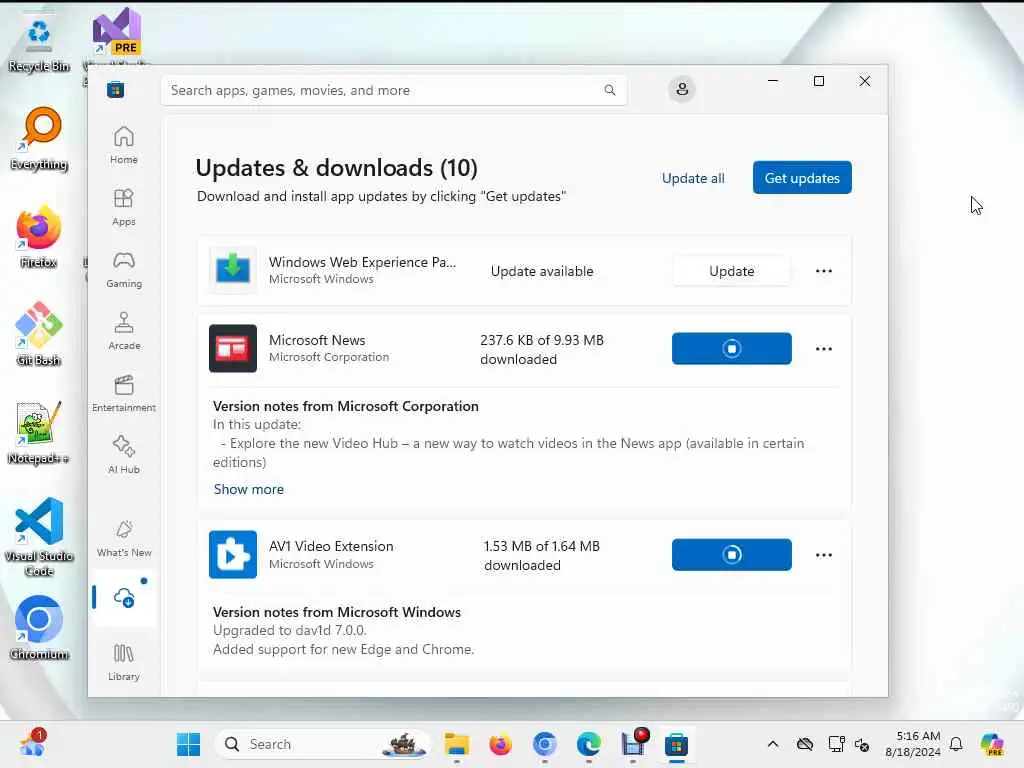
Task: Click 'Version notes from Microsoft Windows' heading
Action: coord(337,612)
